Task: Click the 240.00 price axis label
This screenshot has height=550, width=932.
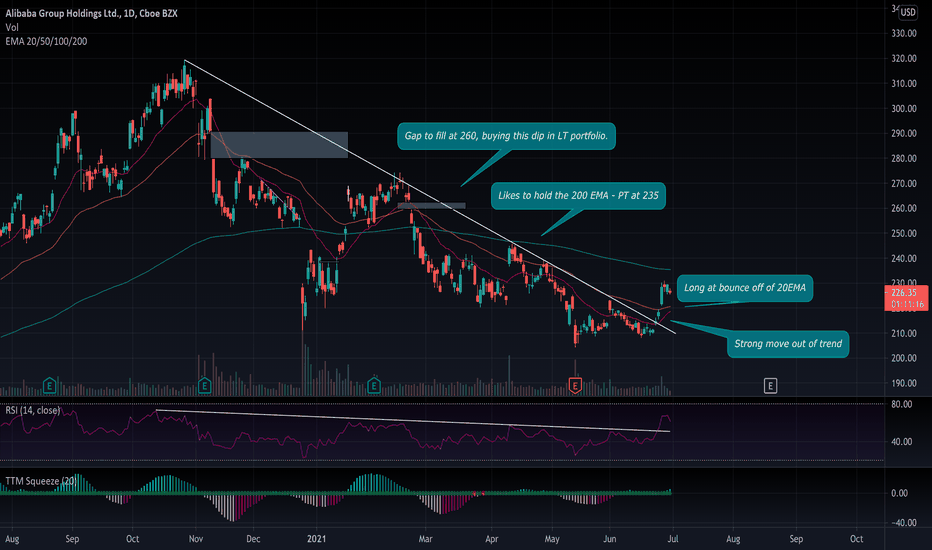Action: [x=903, y=259]
